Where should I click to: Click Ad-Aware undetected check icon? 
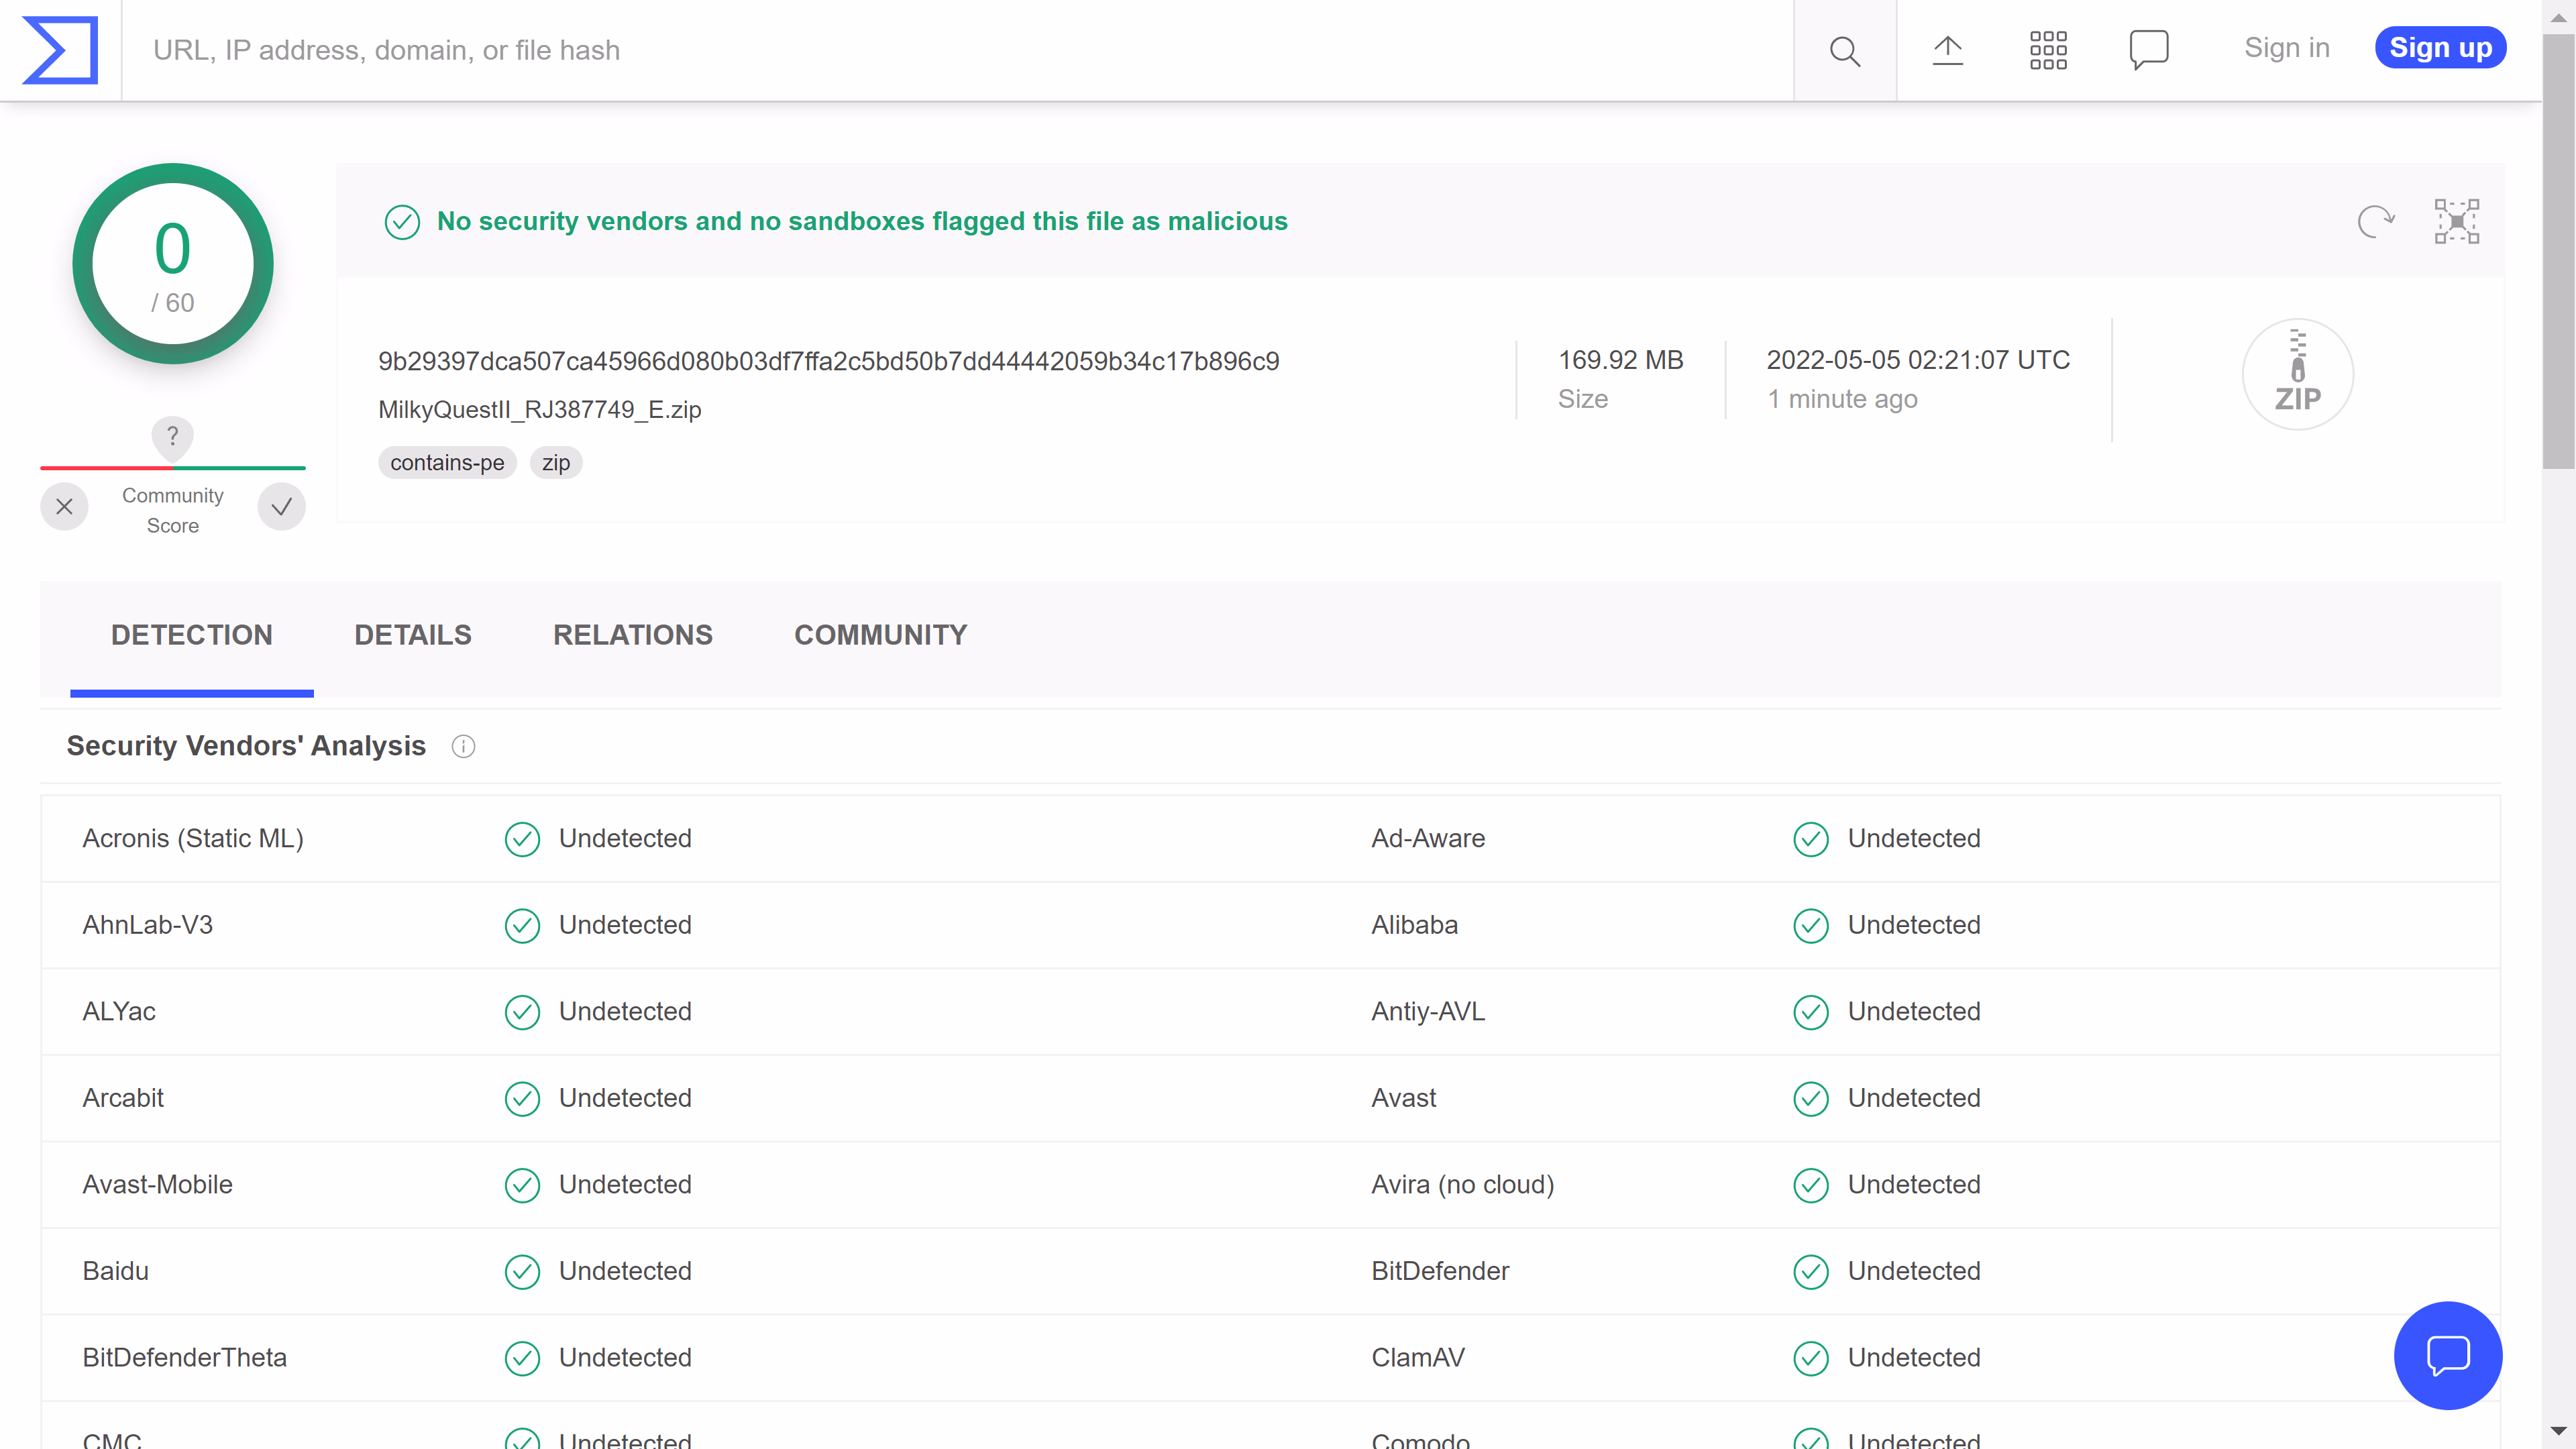pos(1811,840)
